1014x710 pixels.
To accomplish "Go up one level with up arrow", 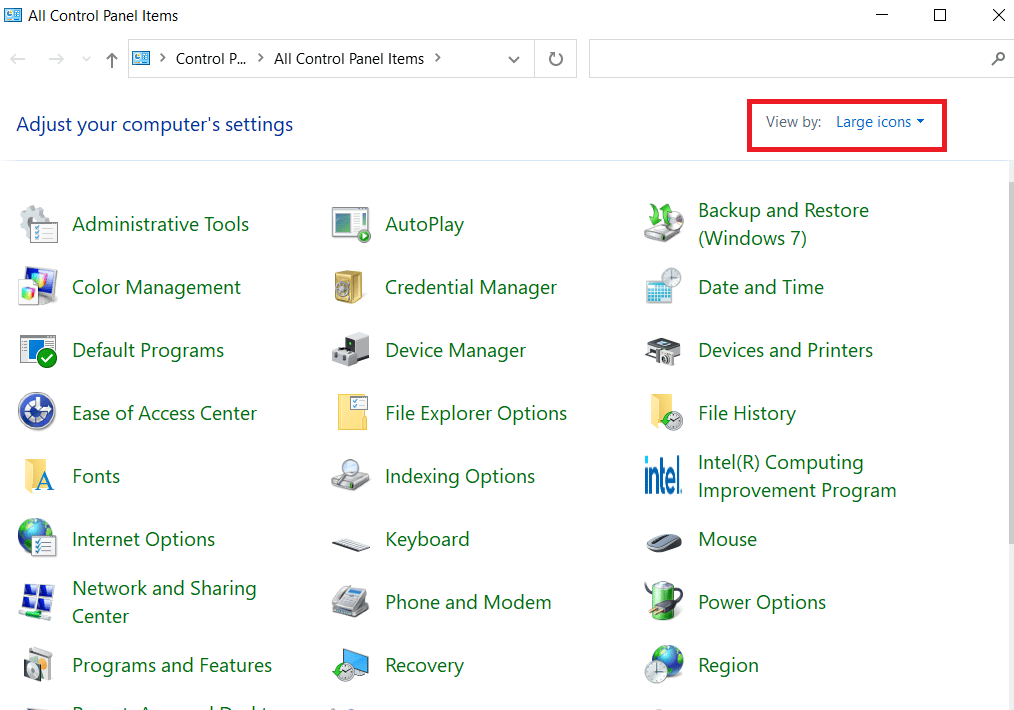I will pyautogui.click(x=112, y=60).
